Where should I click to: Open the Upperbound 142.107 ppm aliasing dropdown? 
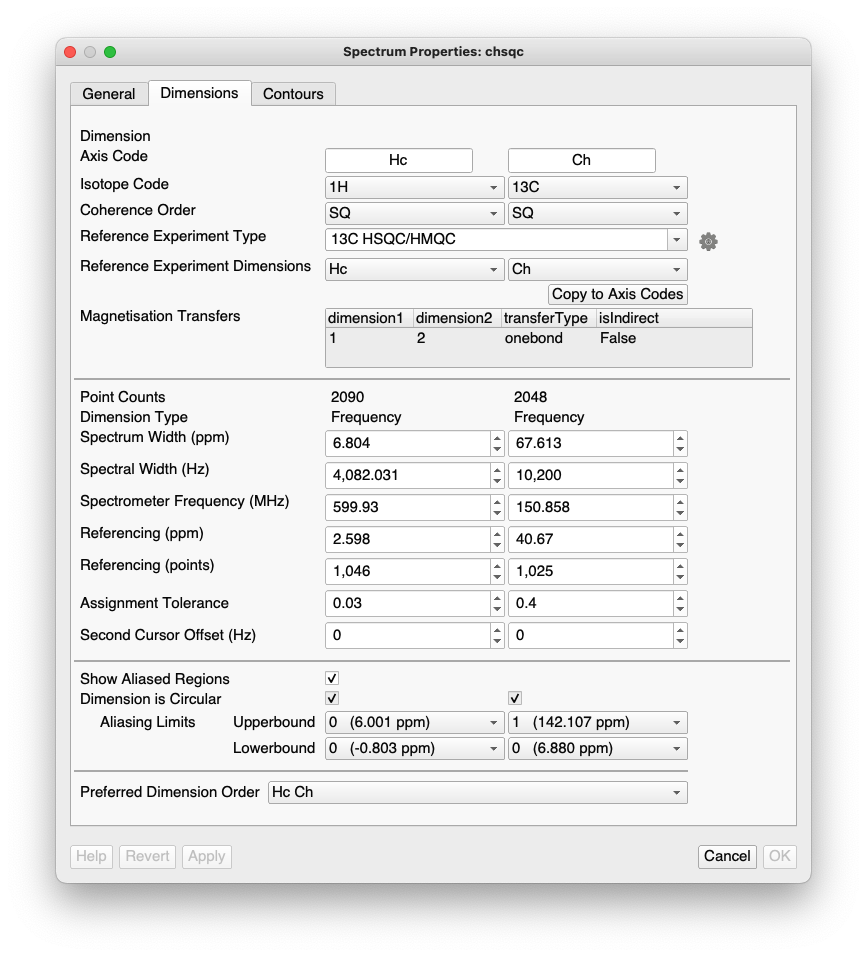(x=597, y=722)
